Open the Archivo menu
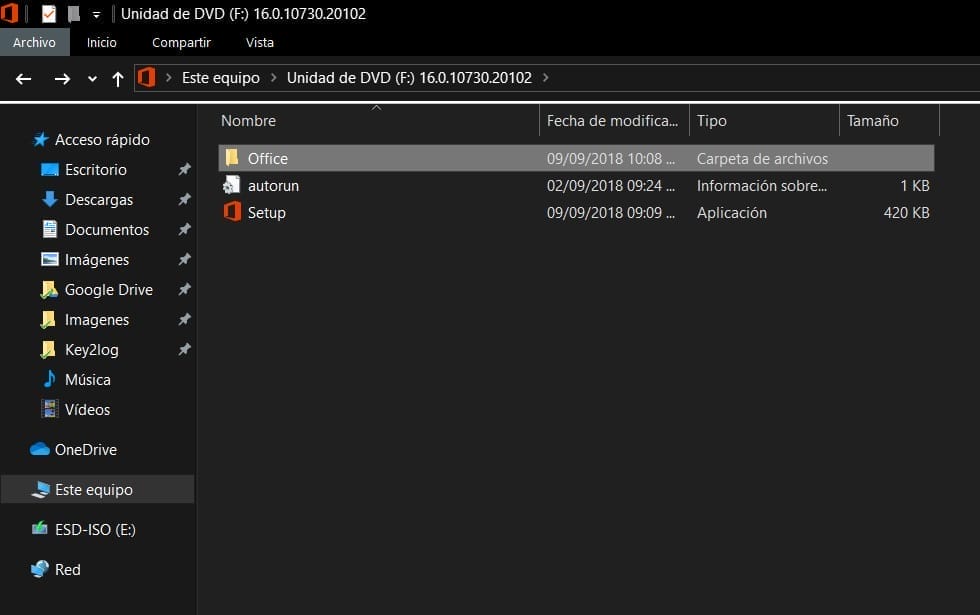 (35, 42)
